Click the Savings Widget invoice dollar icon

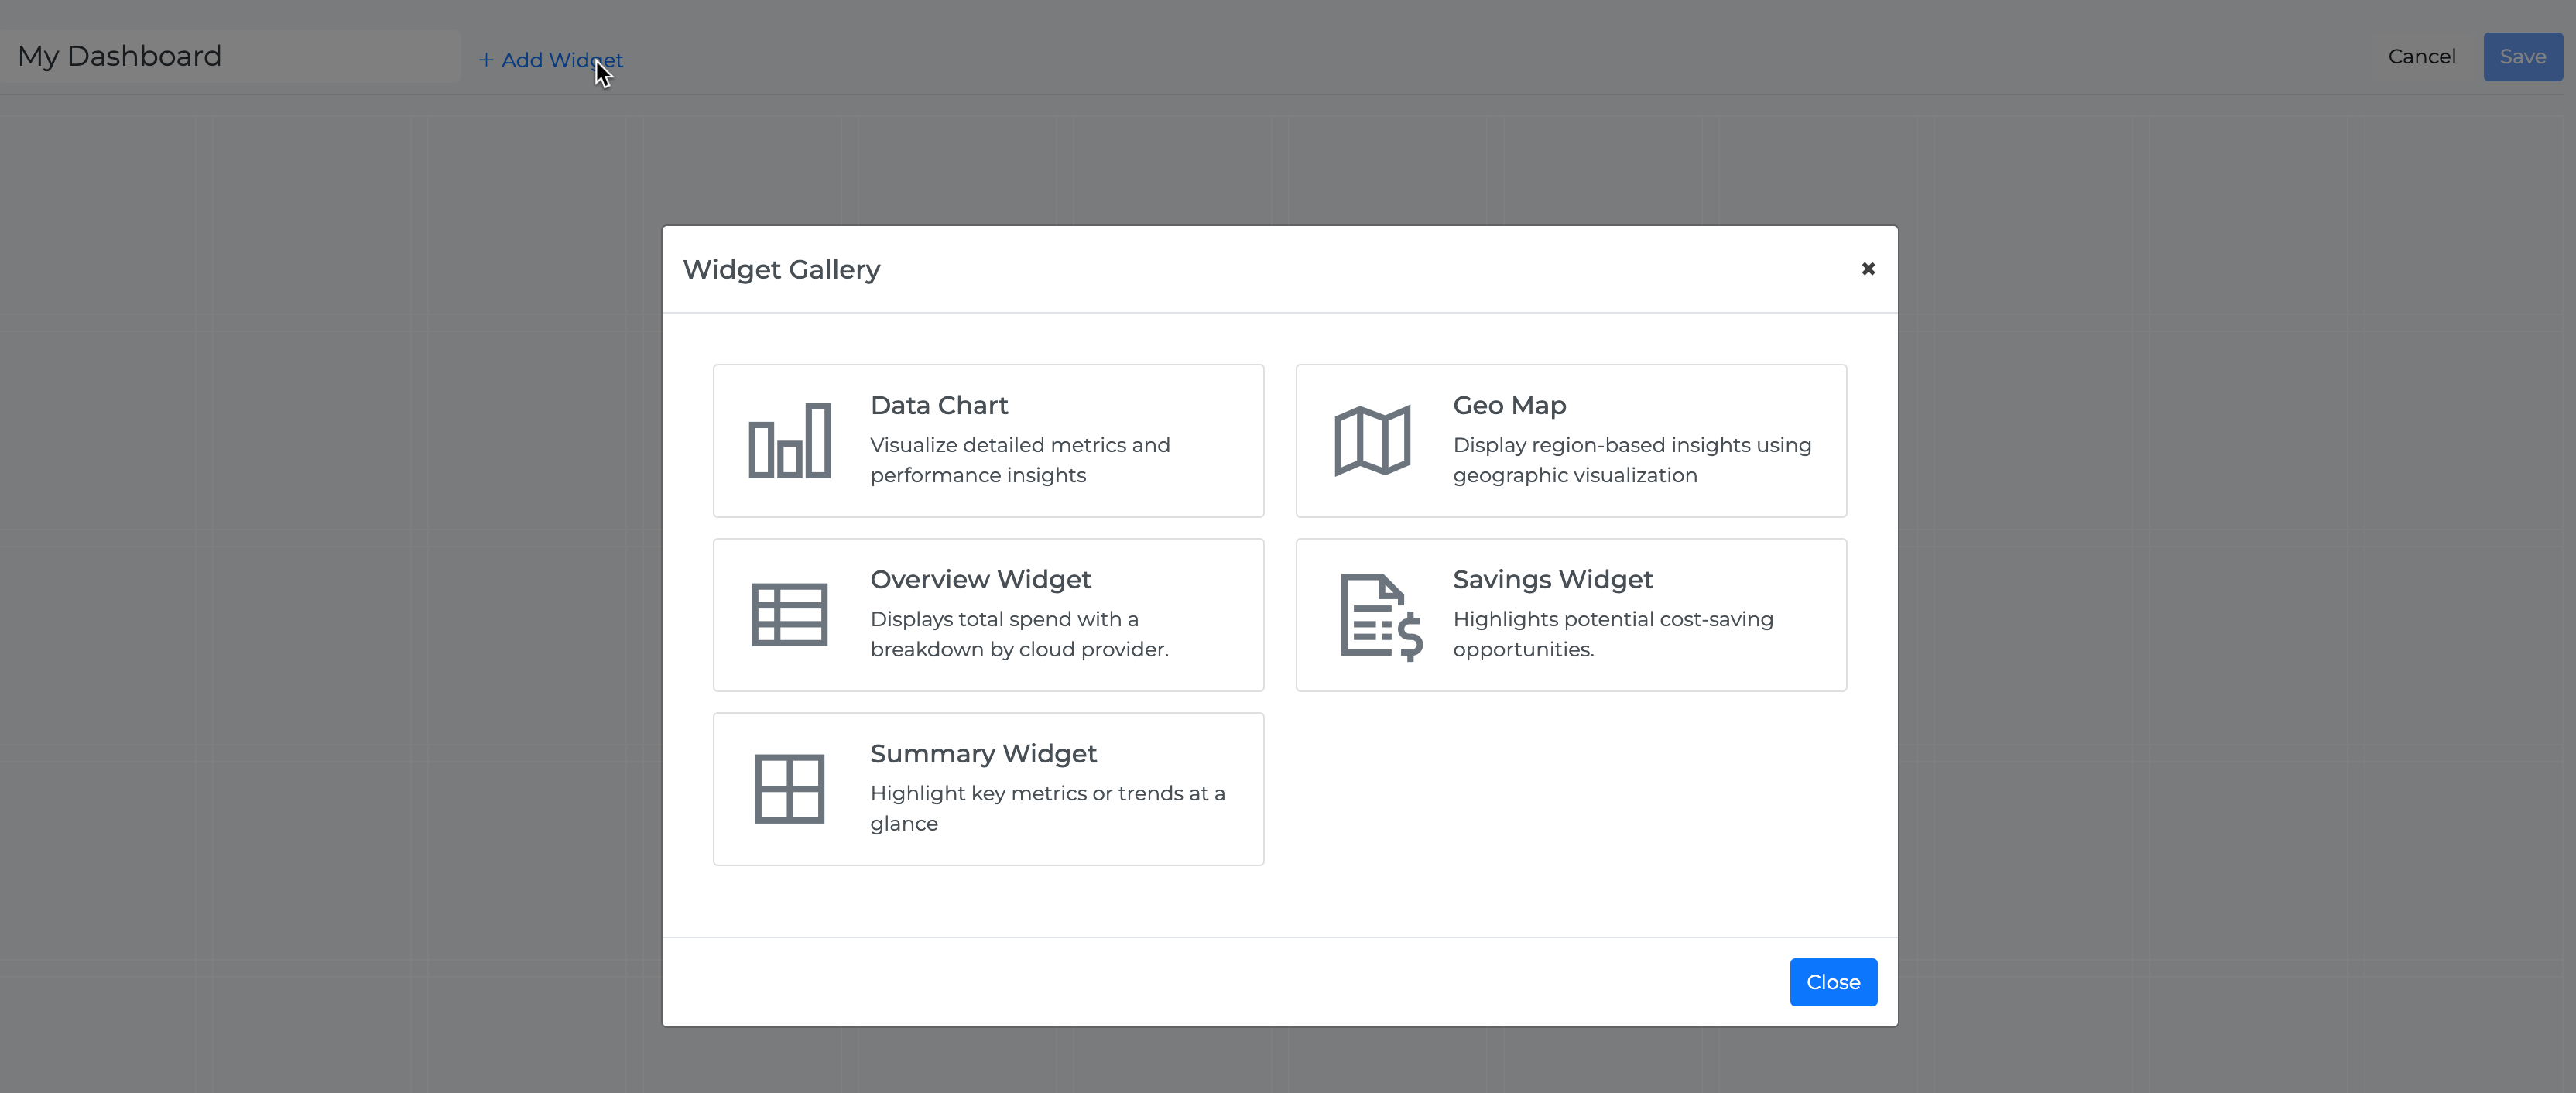click(1380, 617)
